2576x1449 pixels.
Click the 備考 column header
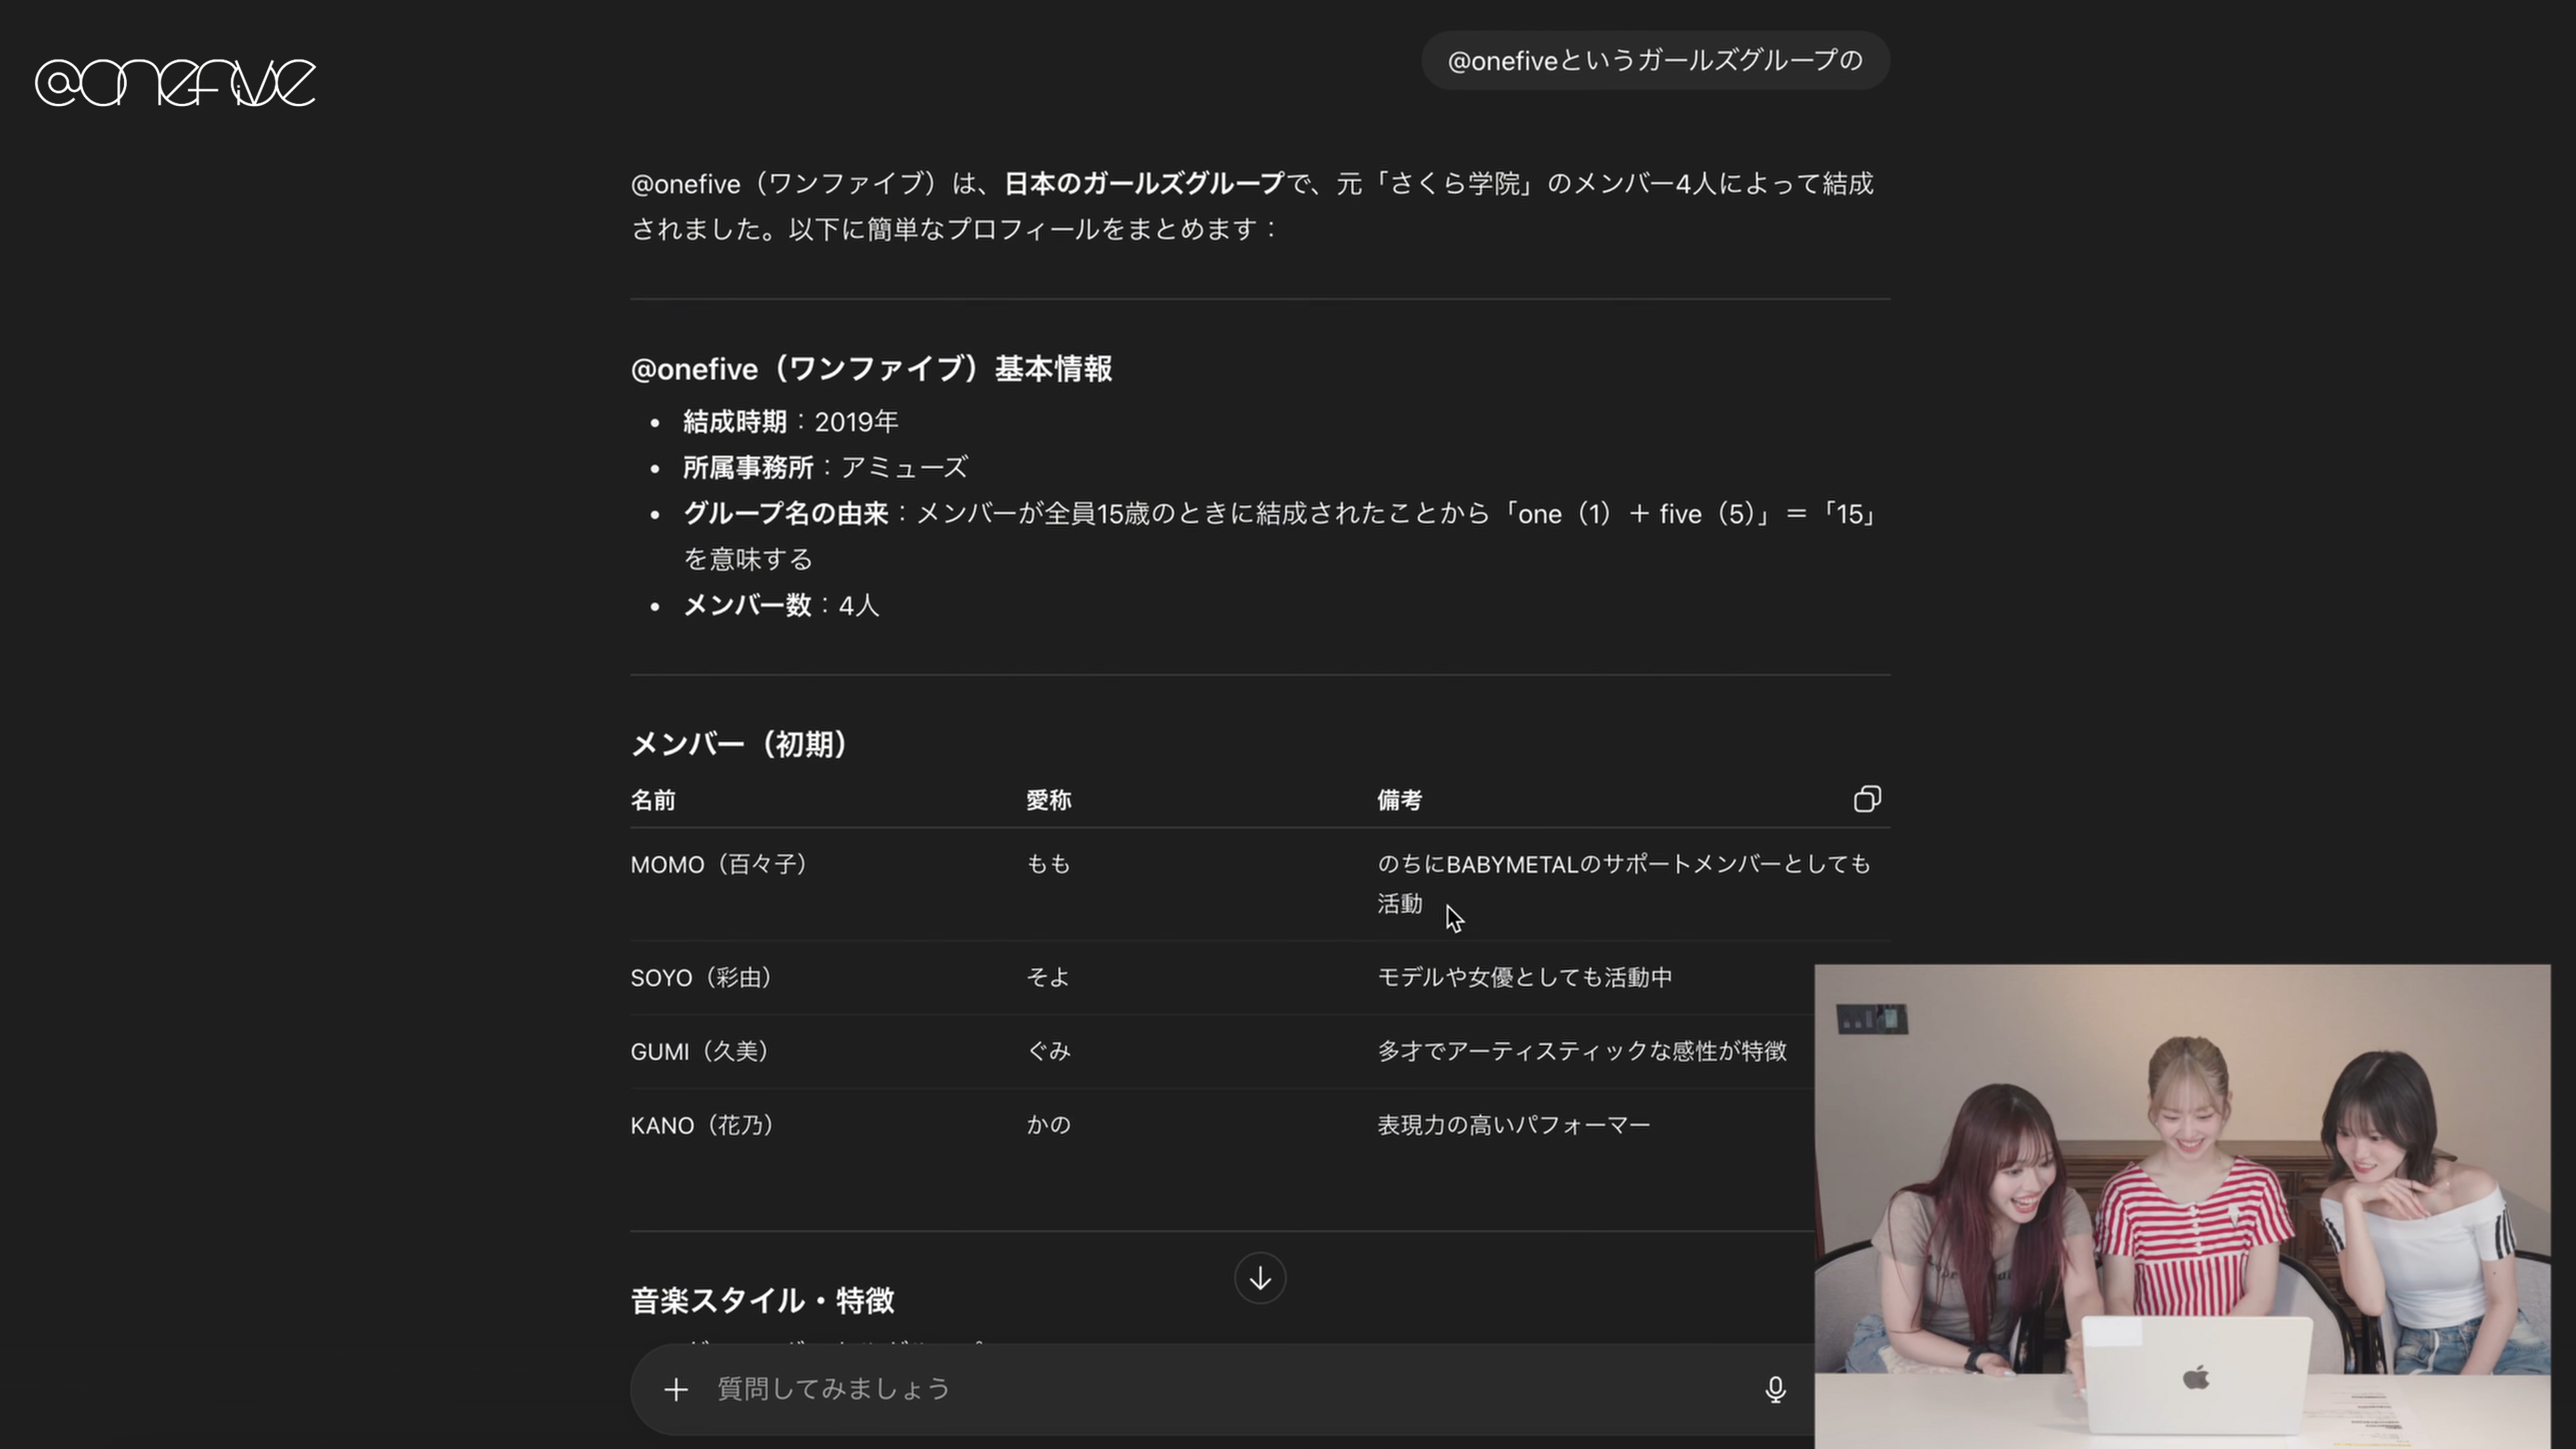point(1399,800)
